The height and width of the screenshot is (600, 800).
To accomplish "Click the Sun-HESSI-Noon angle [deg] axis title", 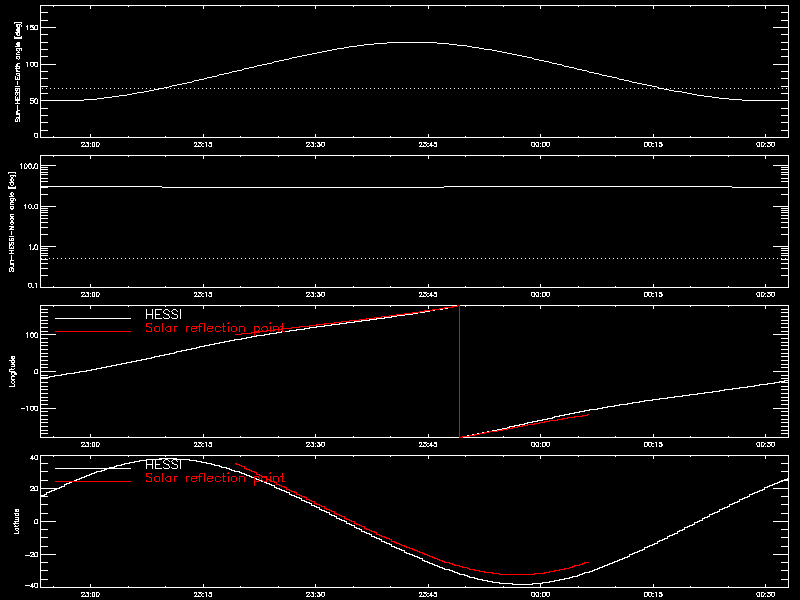I will tap(12, 221).
